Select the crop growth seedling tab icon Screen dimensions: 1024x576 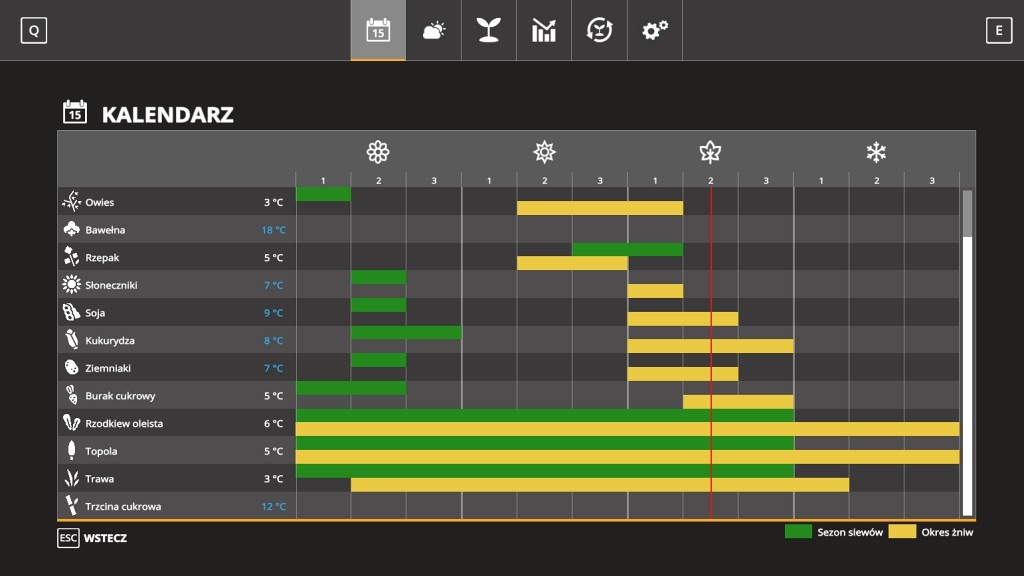pyautogui.click(x=488, y=30)
